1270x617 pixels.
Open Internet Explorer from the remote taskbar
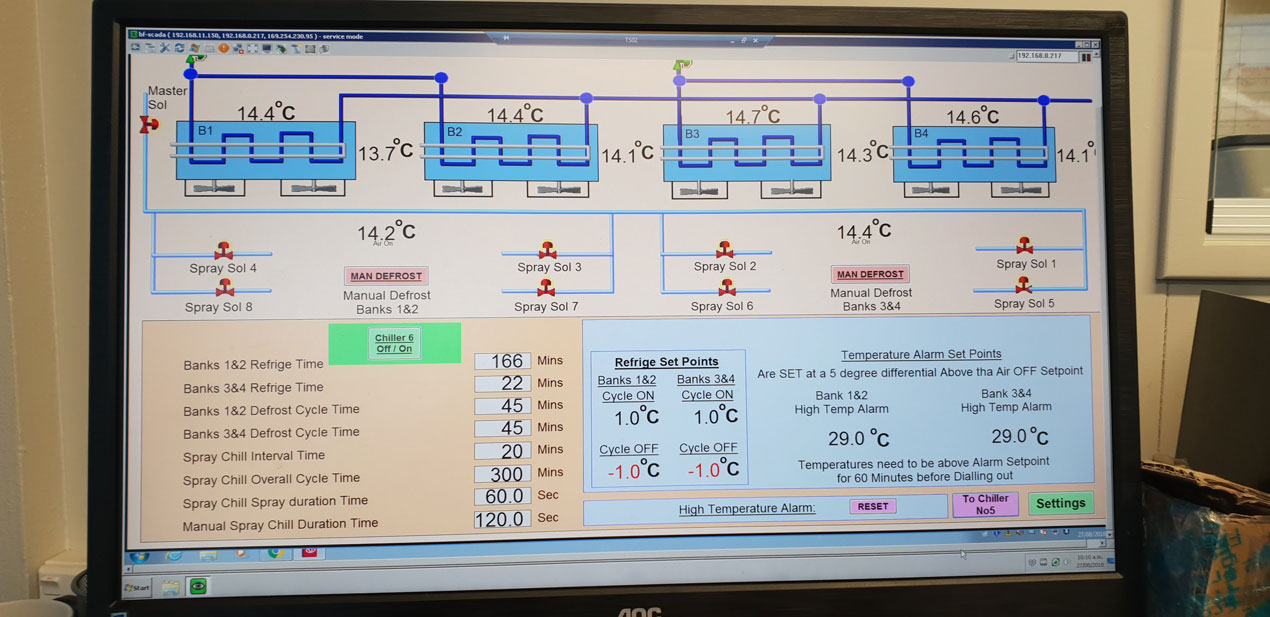174,555
